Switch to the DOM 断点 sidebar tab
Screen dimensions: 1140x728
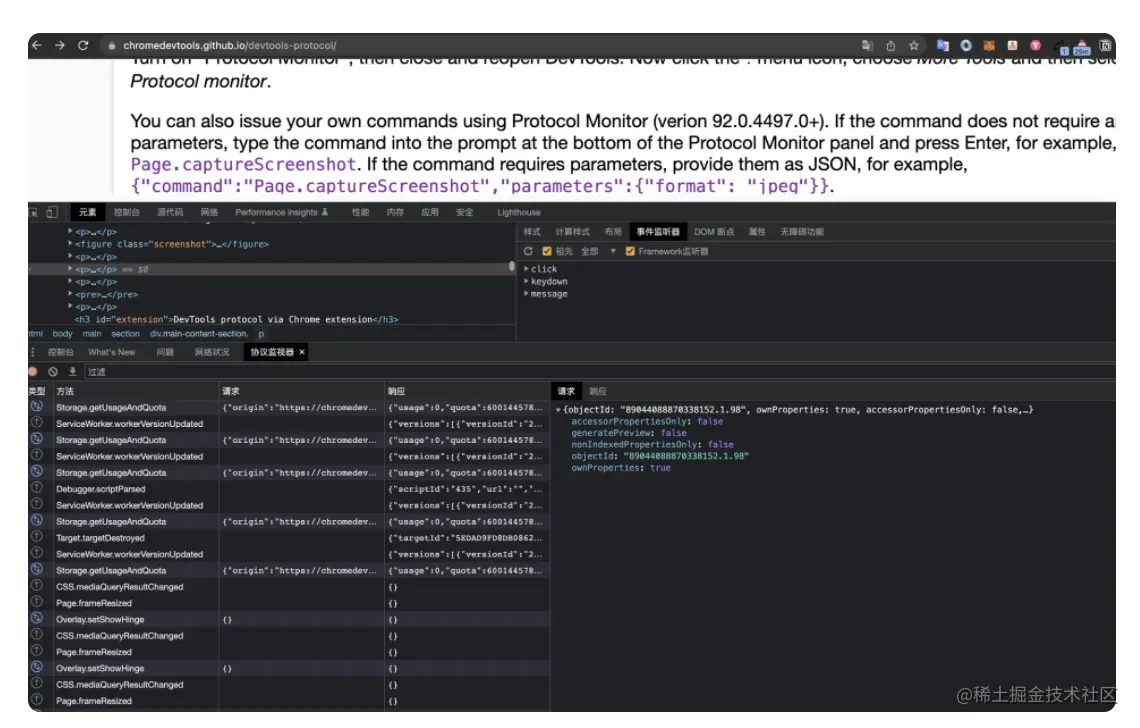[x=714, y=232]
